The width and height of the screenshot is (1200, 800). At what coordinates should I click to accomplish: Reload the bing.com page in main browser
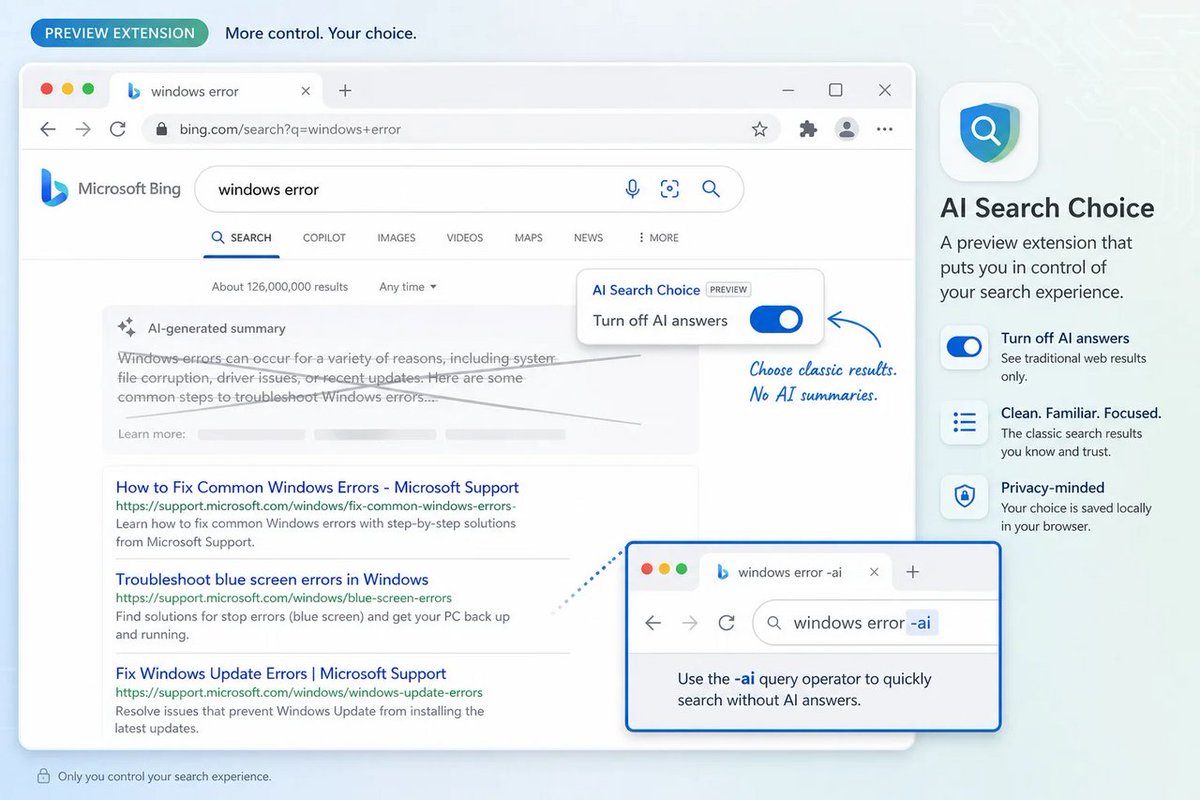point(118,129)
